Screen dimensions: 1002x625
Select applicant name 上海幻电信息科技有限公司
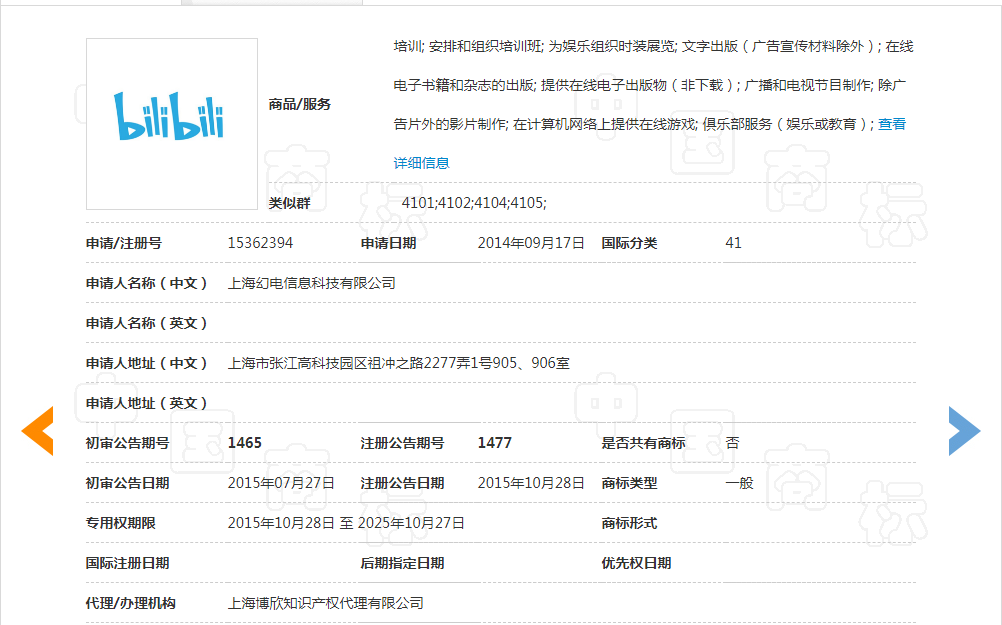pos(312,283)
